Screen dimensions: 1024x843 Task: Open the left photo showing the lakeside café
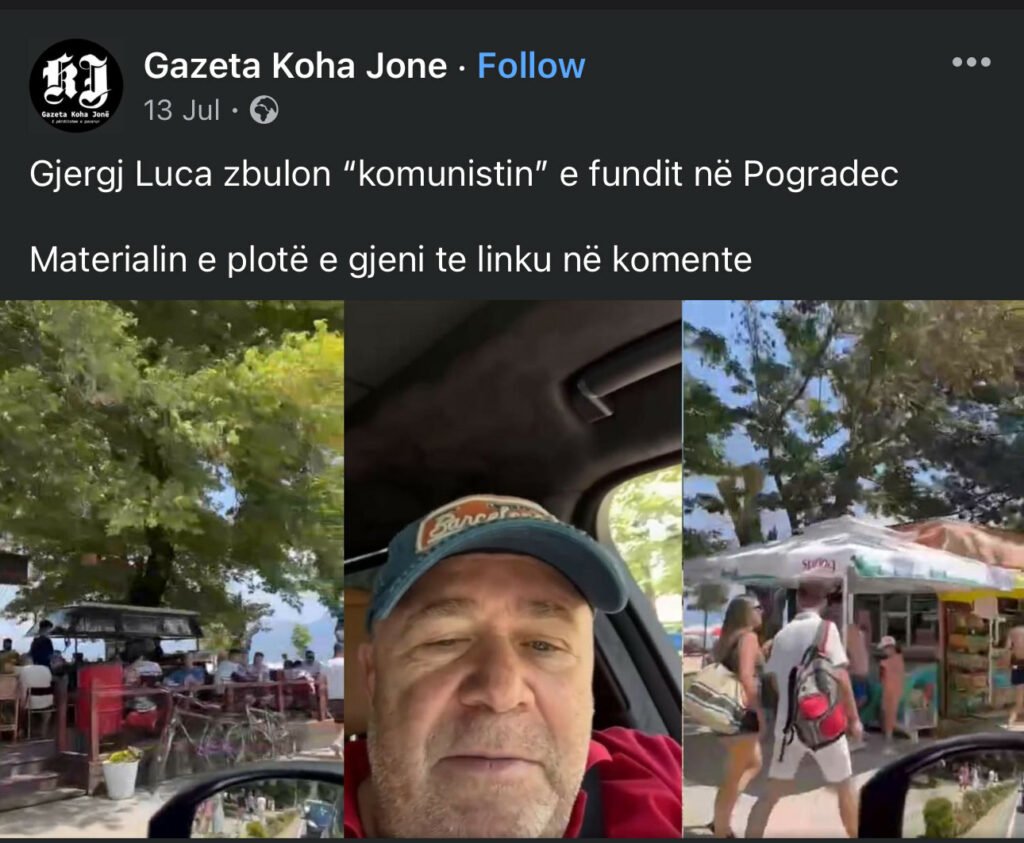pyautogui.click(x=171, y=569)
